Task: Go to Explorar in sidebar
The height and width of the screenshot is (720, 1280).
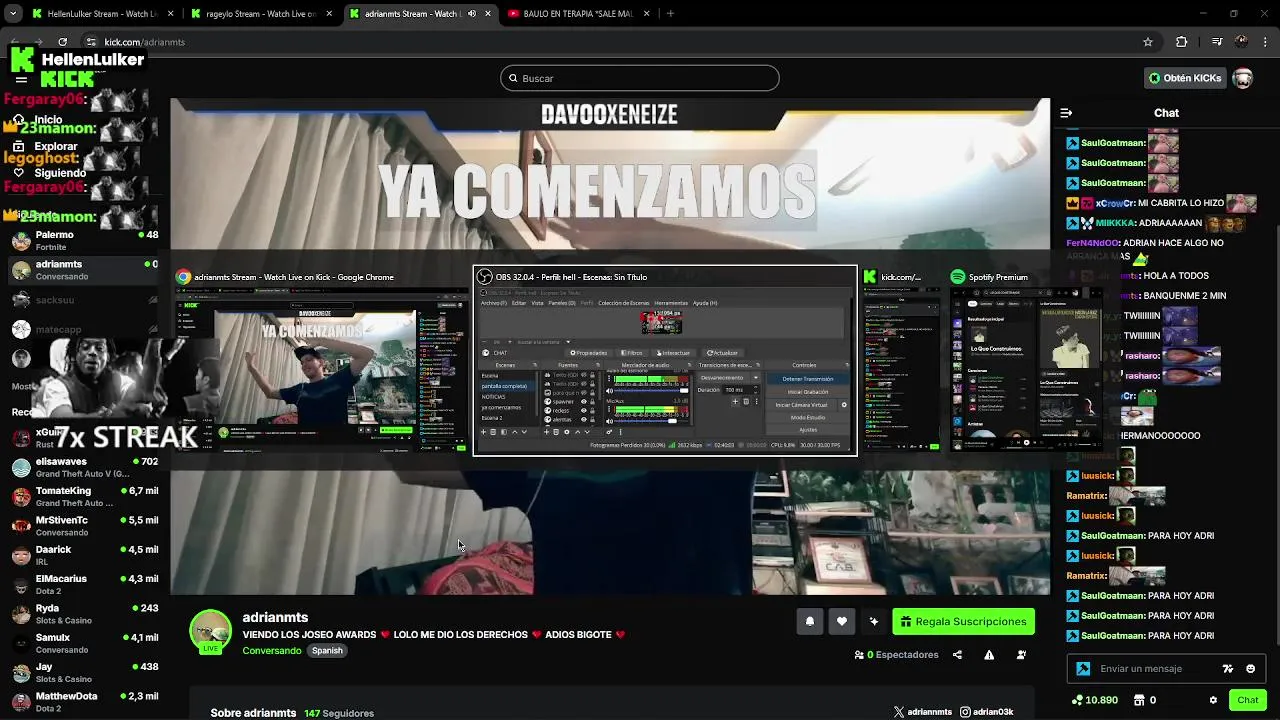Action: pyautogui.click(x=56, y=146)
